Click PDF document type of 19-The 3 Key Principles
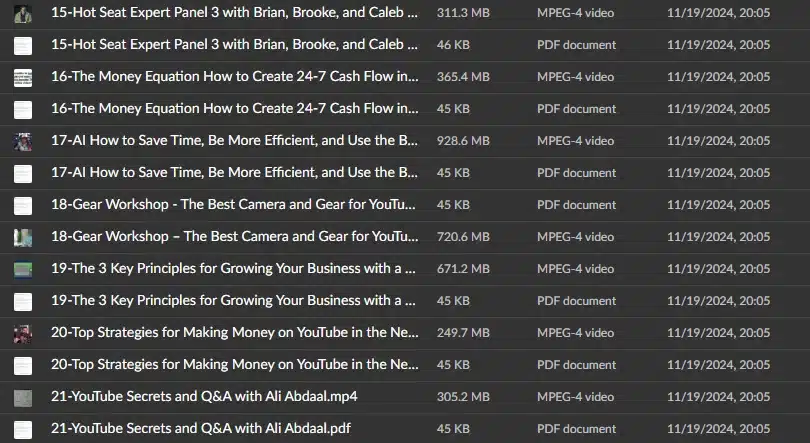Image resolution: width=810 pixels, height=443 pixels. [x=577, y=301]
